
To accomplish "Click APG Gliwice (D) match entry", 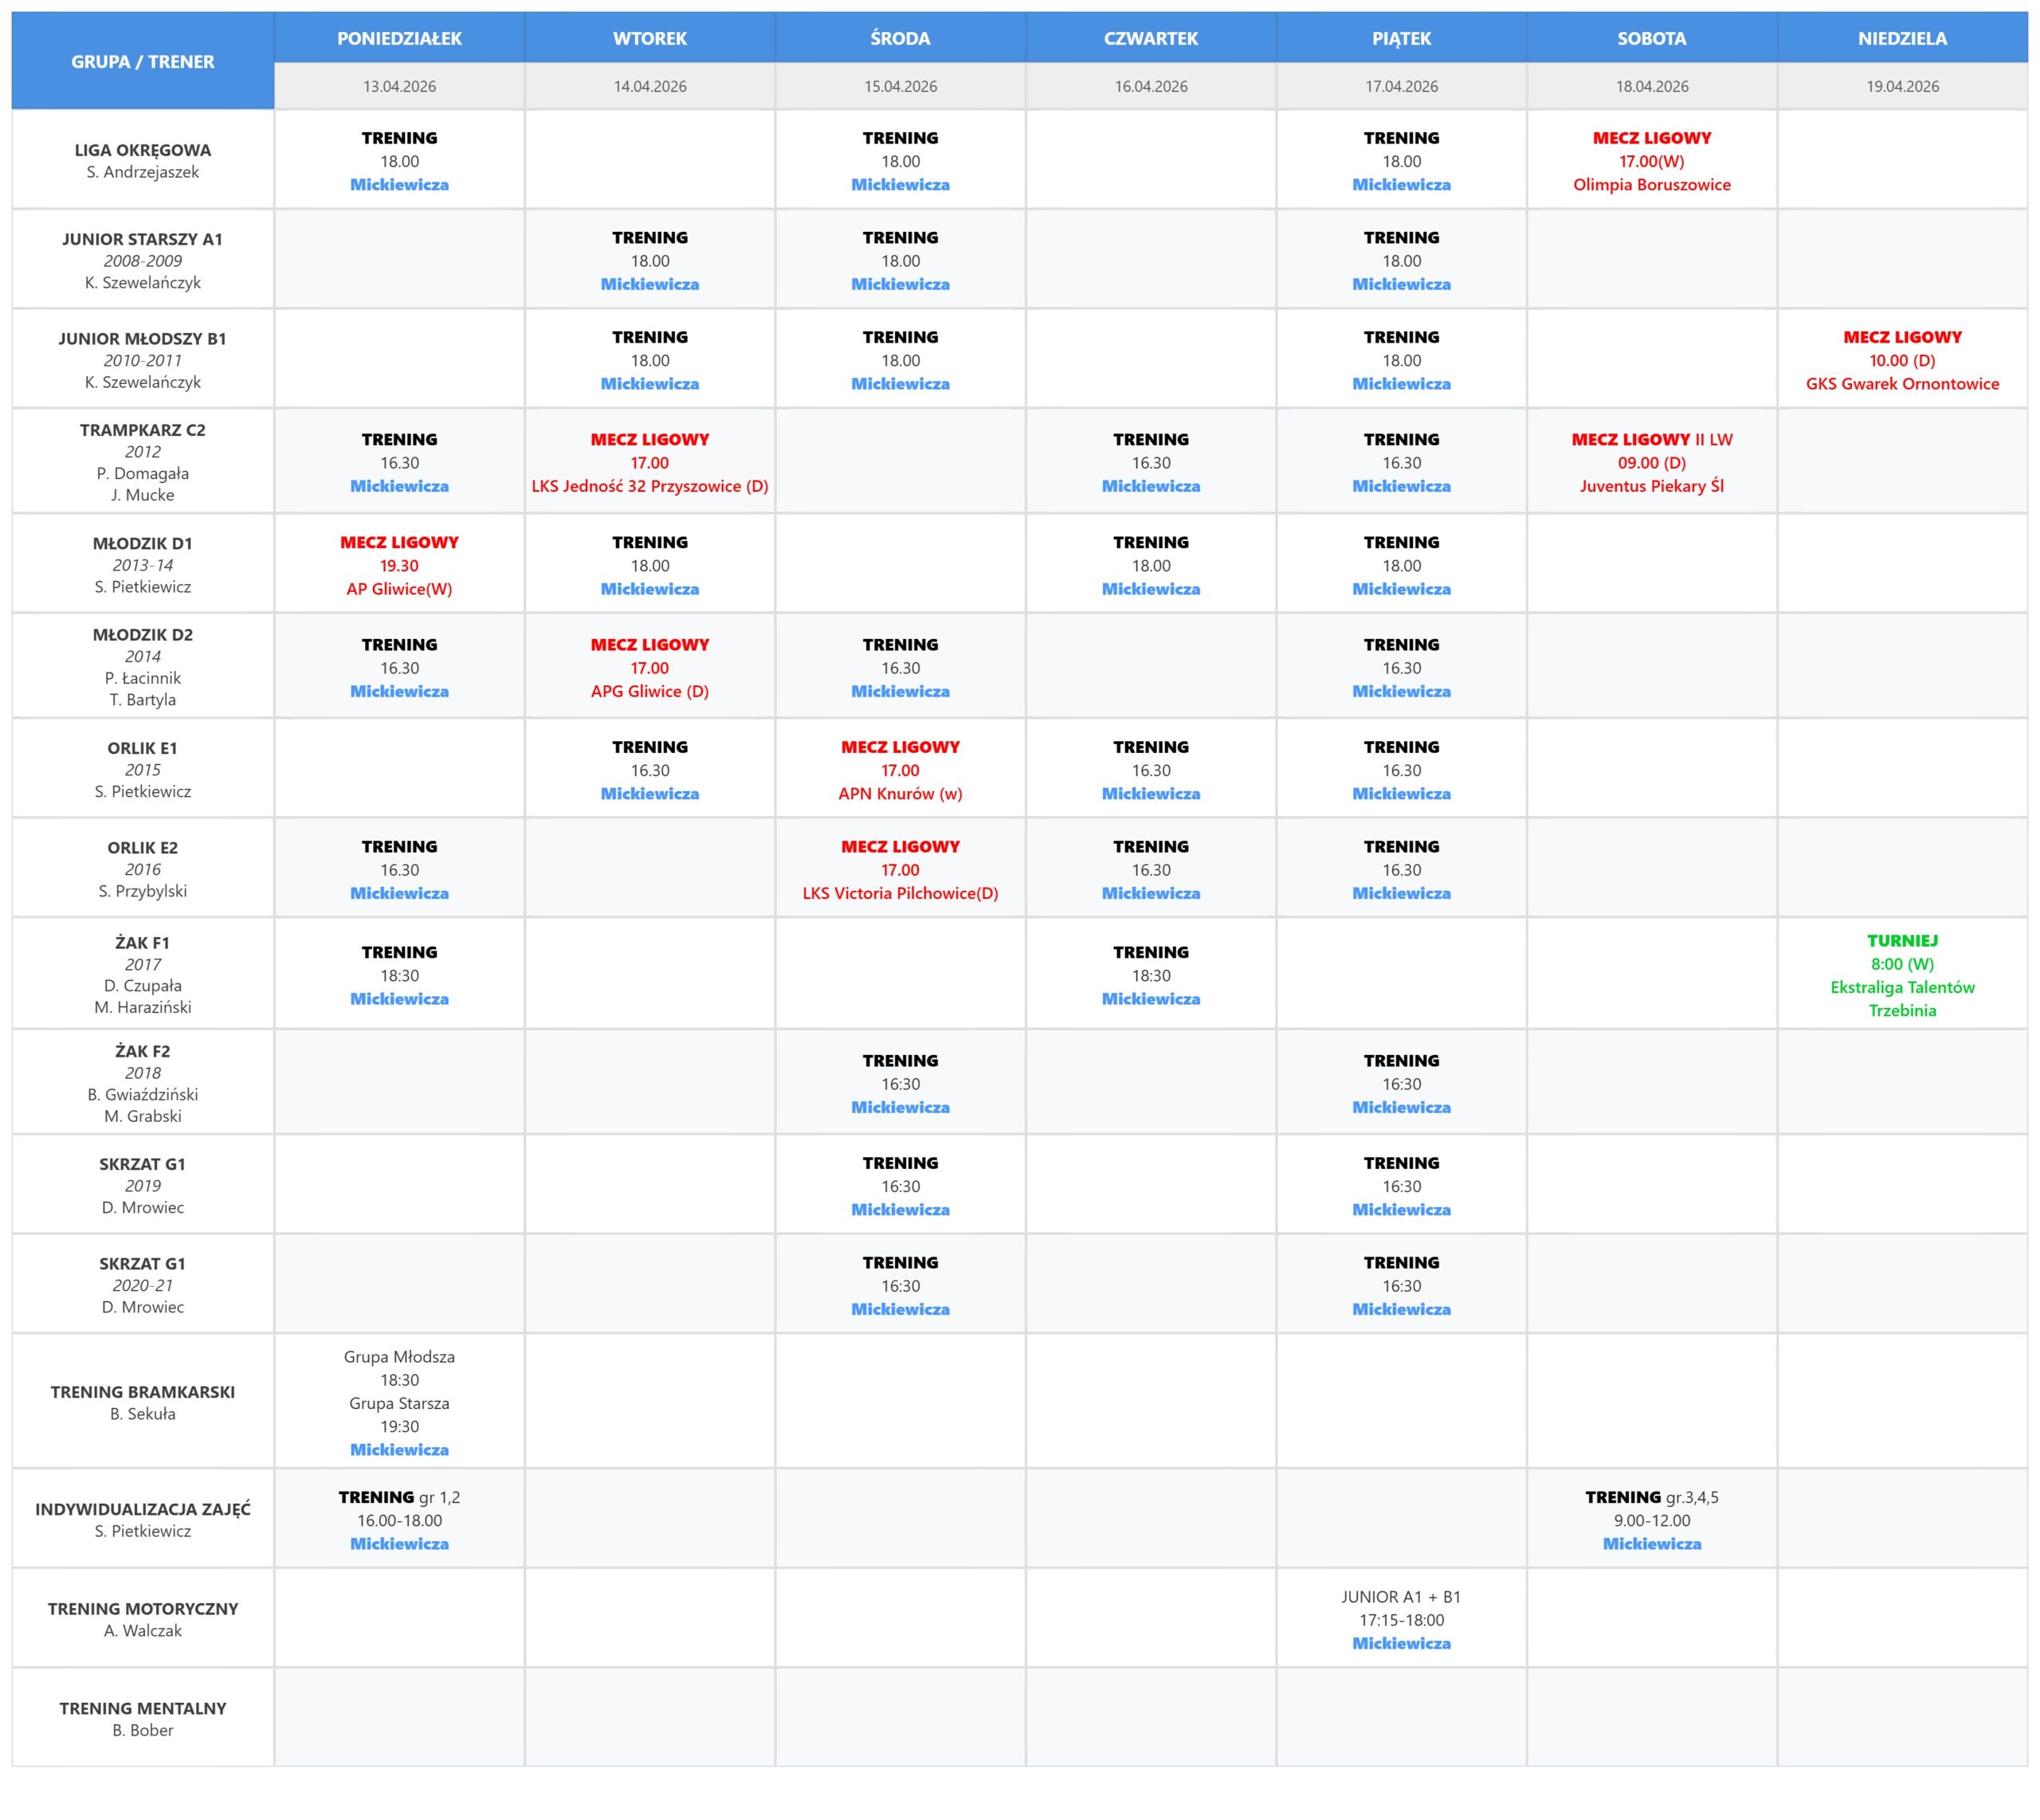I will (x=649, y=691).
